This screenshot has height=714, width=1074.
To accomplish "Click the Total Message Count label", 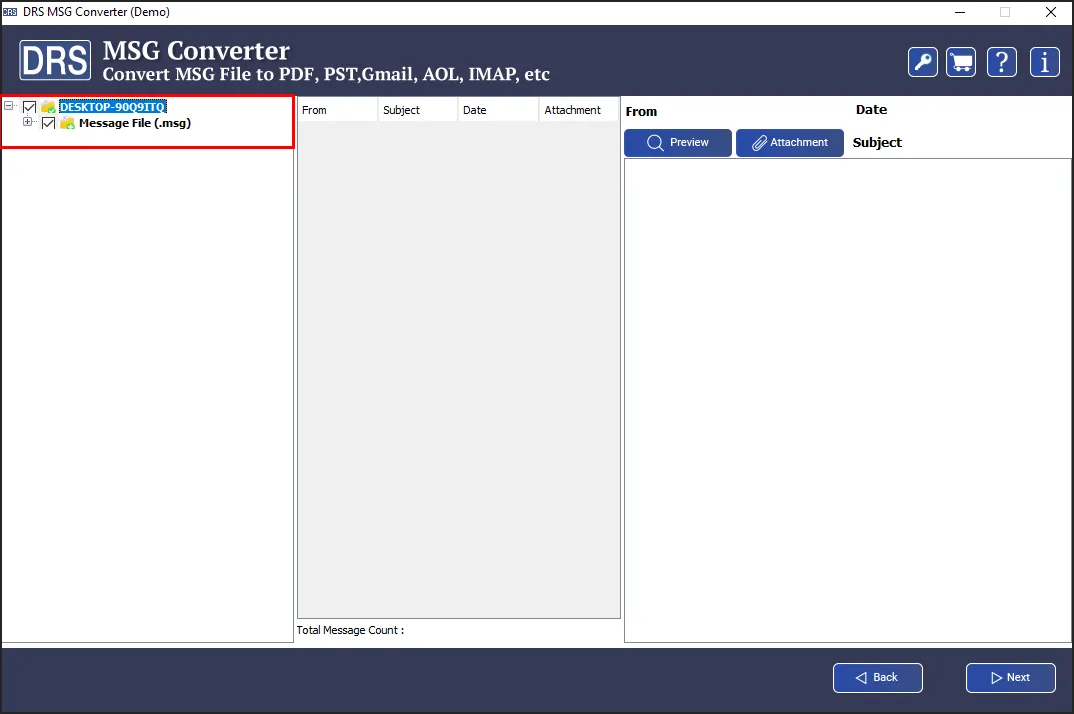I will pos(350,630).
